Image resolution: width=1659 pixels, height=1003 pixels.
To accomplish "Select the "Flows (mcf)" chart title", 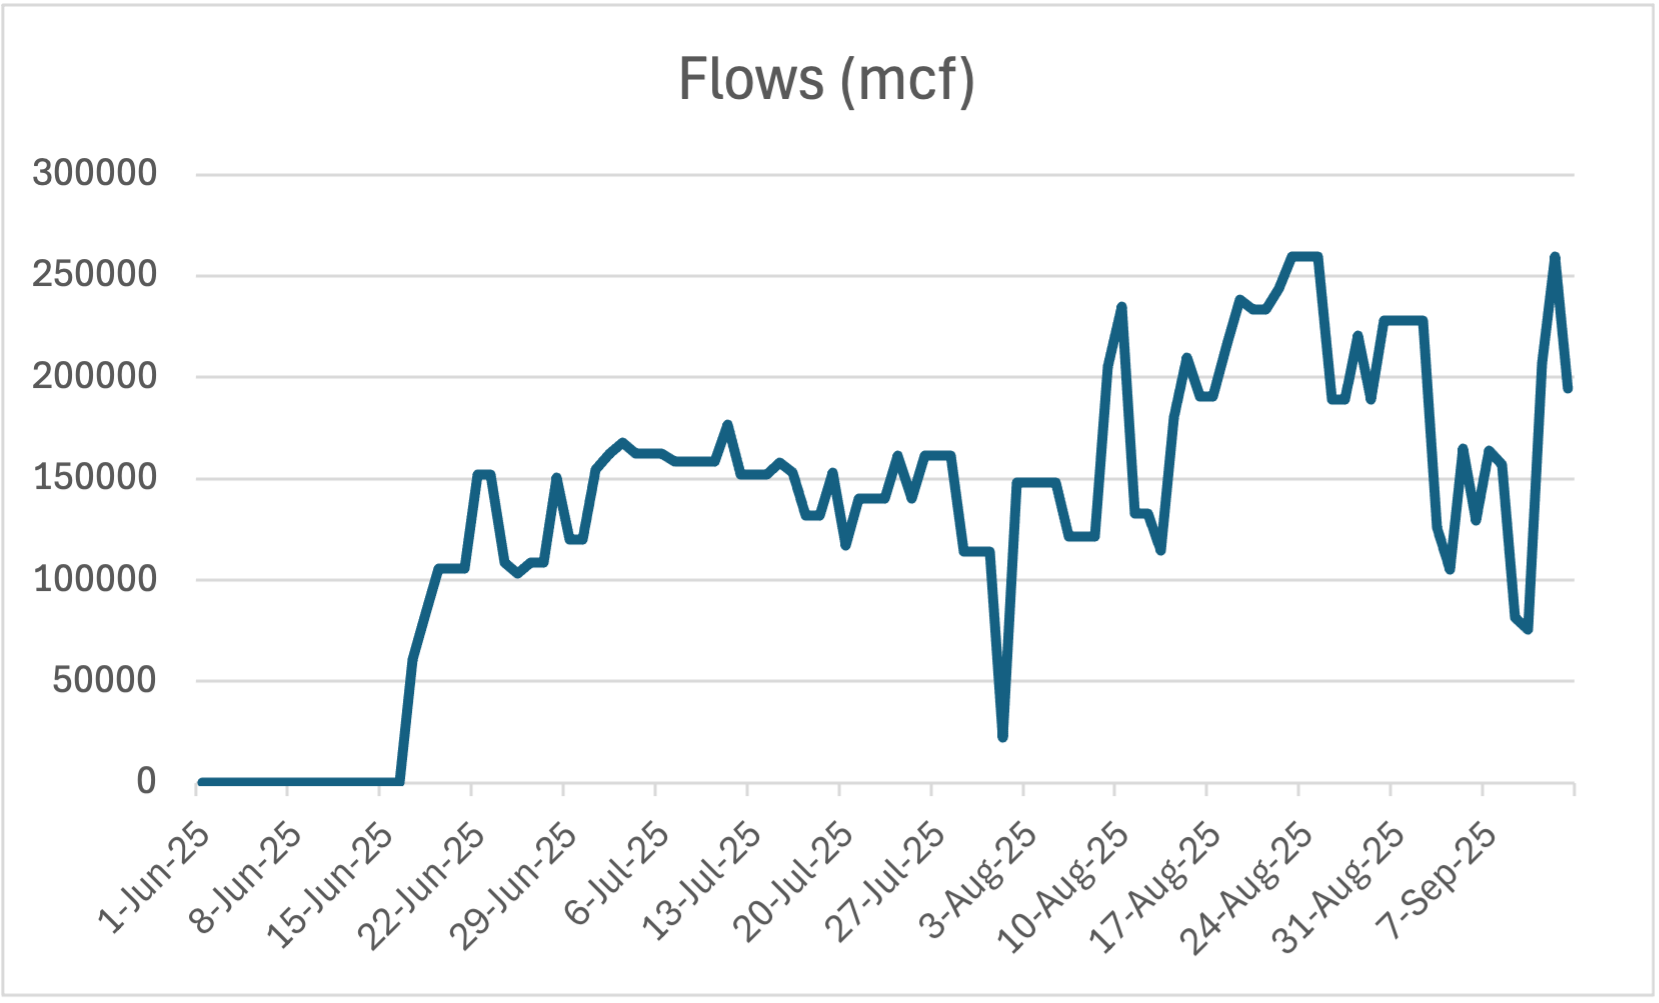I will coord(826,79).
